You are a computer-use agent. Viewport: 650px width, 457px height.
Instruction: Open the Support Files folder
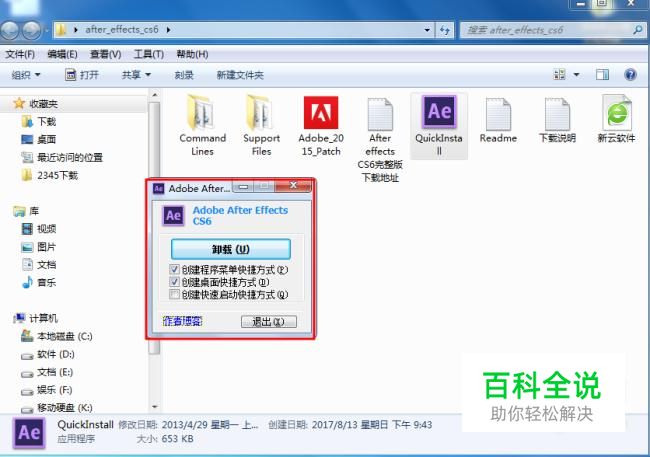(261, 126)
